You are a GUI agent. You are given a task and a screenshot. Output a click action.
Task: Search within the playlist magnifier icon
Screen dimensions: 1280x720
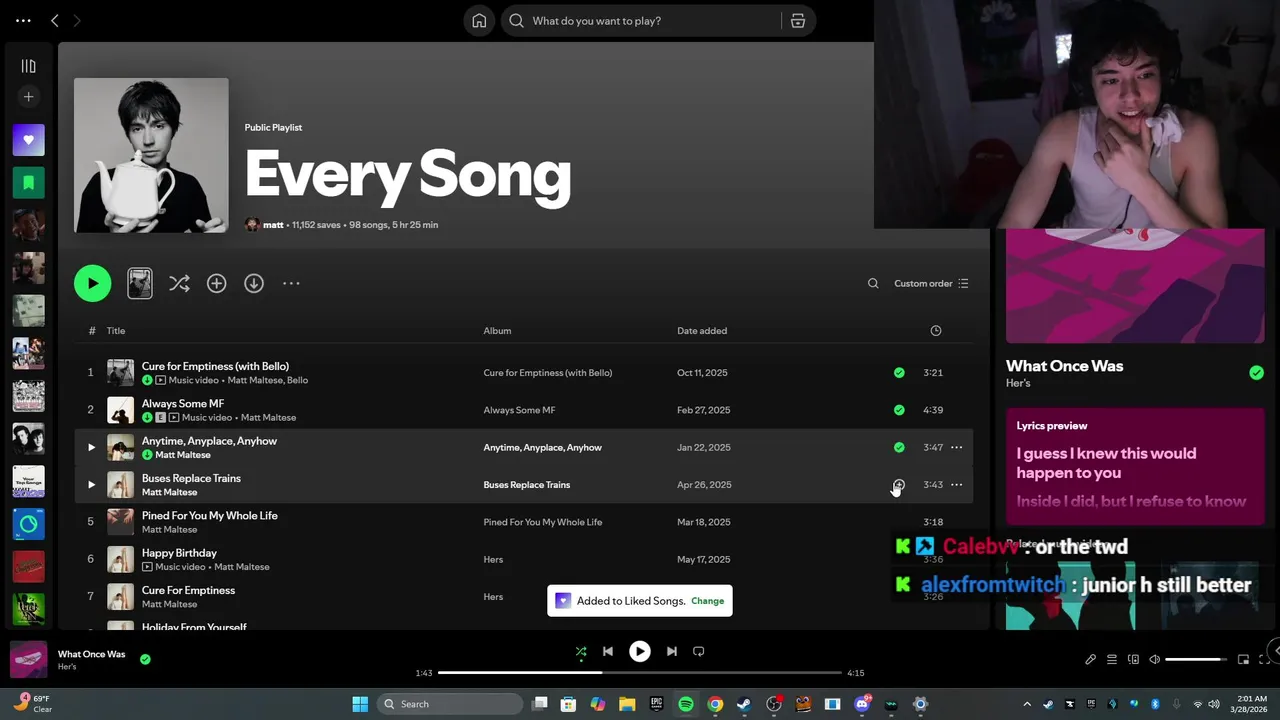[873, 283]
